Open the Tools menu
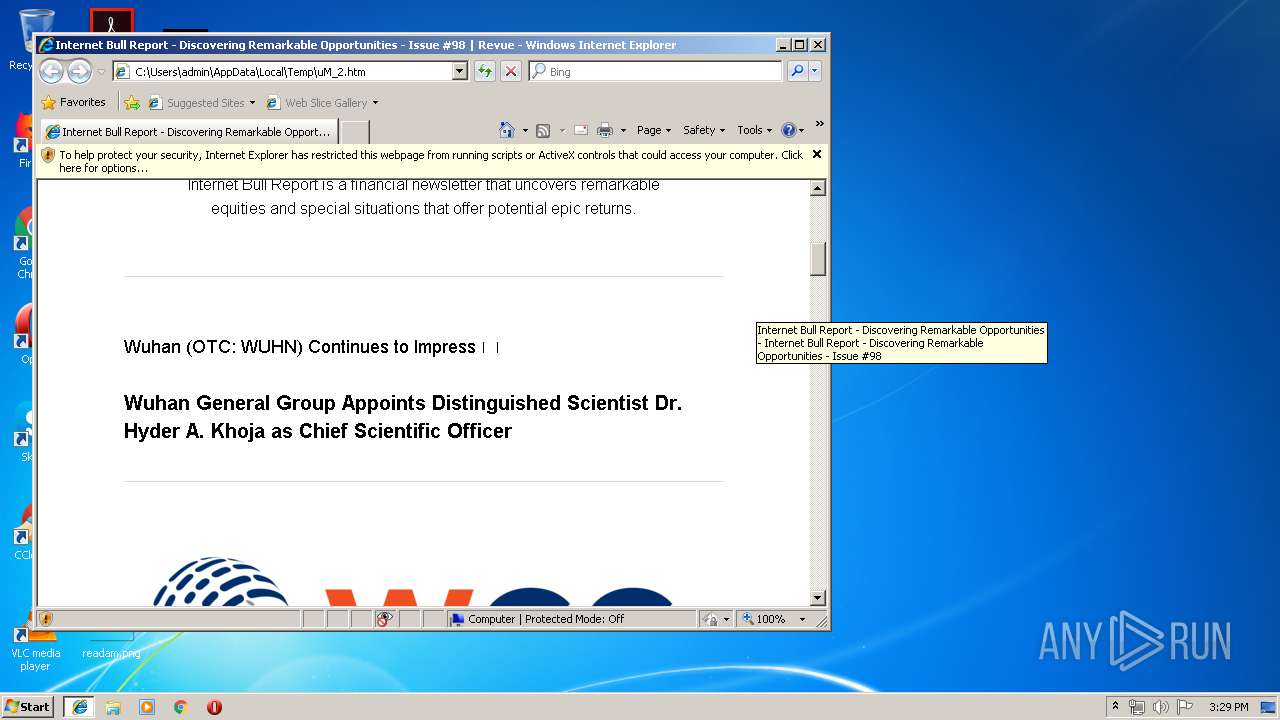Viewport: 1280px width, 720px height. click(x=755, y=130)
